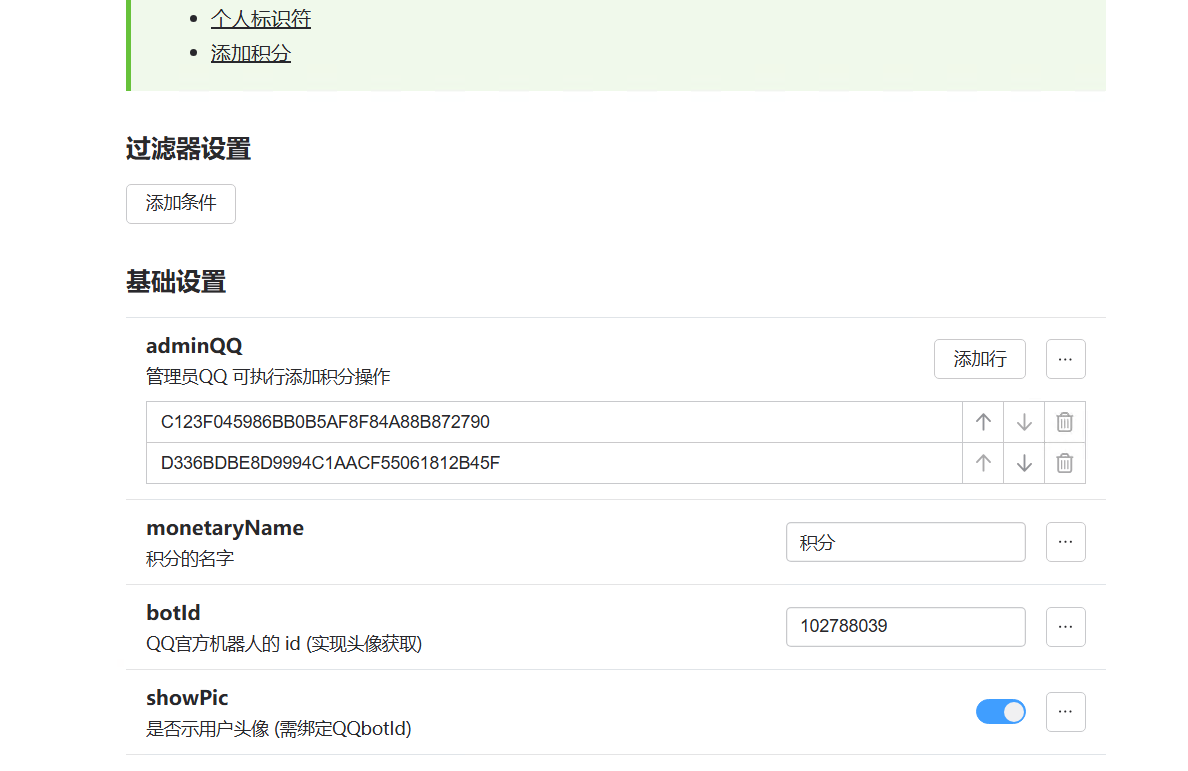Viewport: 1188px width, 771px height.
Task: Move adminQQ row D336BDBE... down
Action: pyautogui.click(x=1024, y=463)
